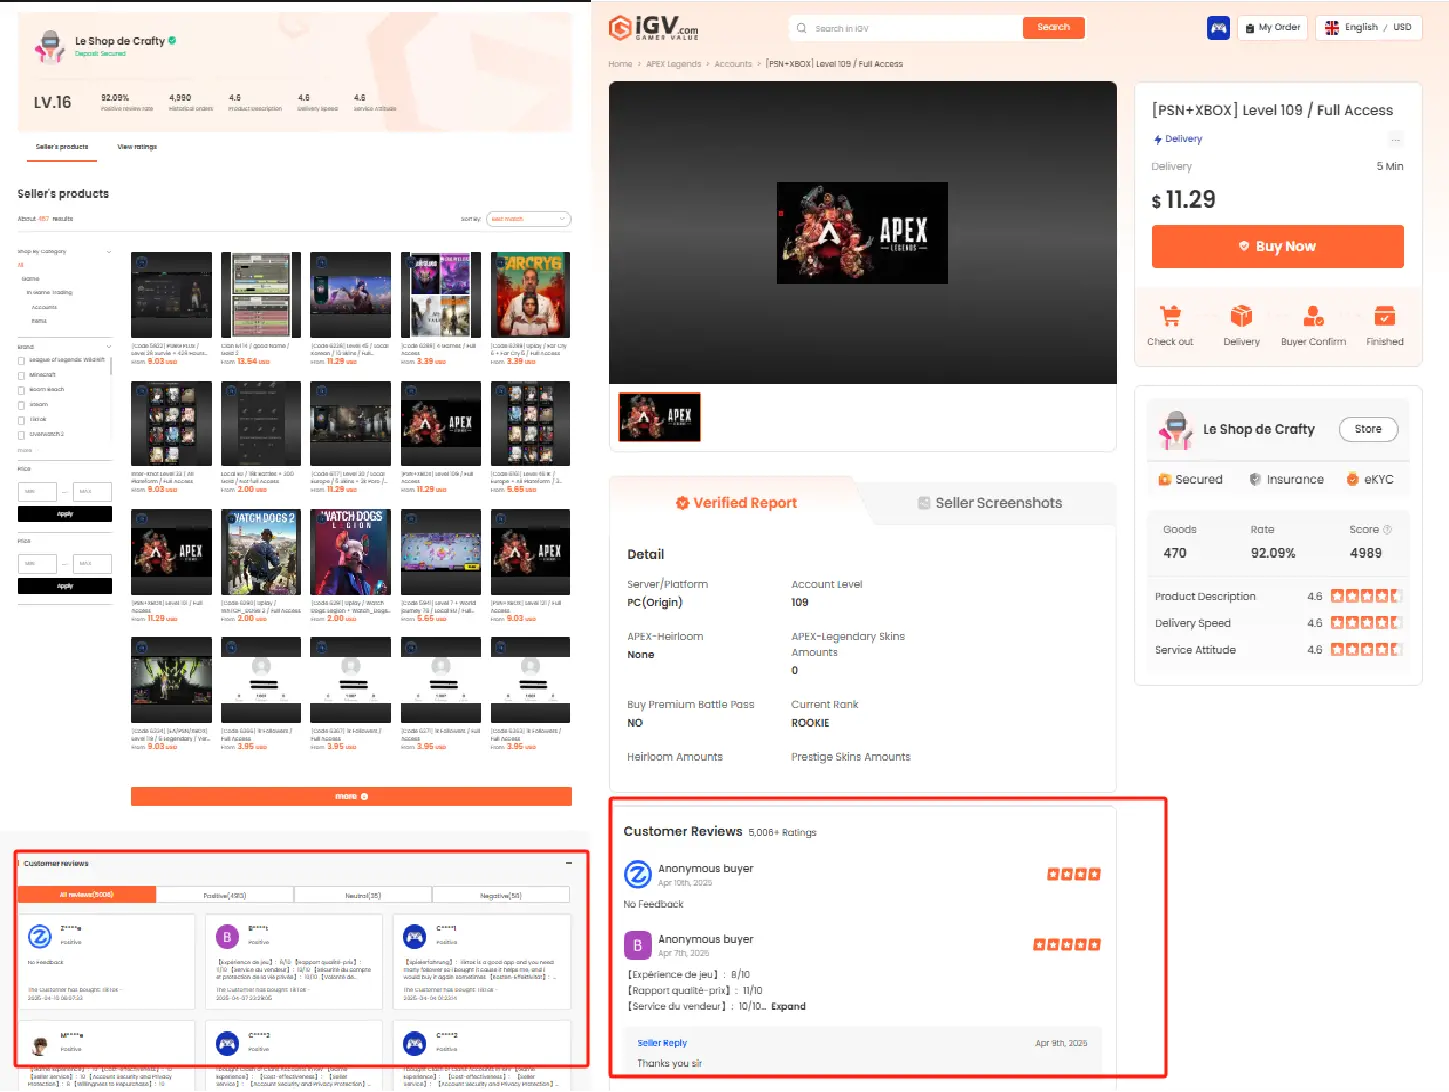Go to Home breadcrumb link
Viewport: 1449px width, 1092px height.
(620, 64)
